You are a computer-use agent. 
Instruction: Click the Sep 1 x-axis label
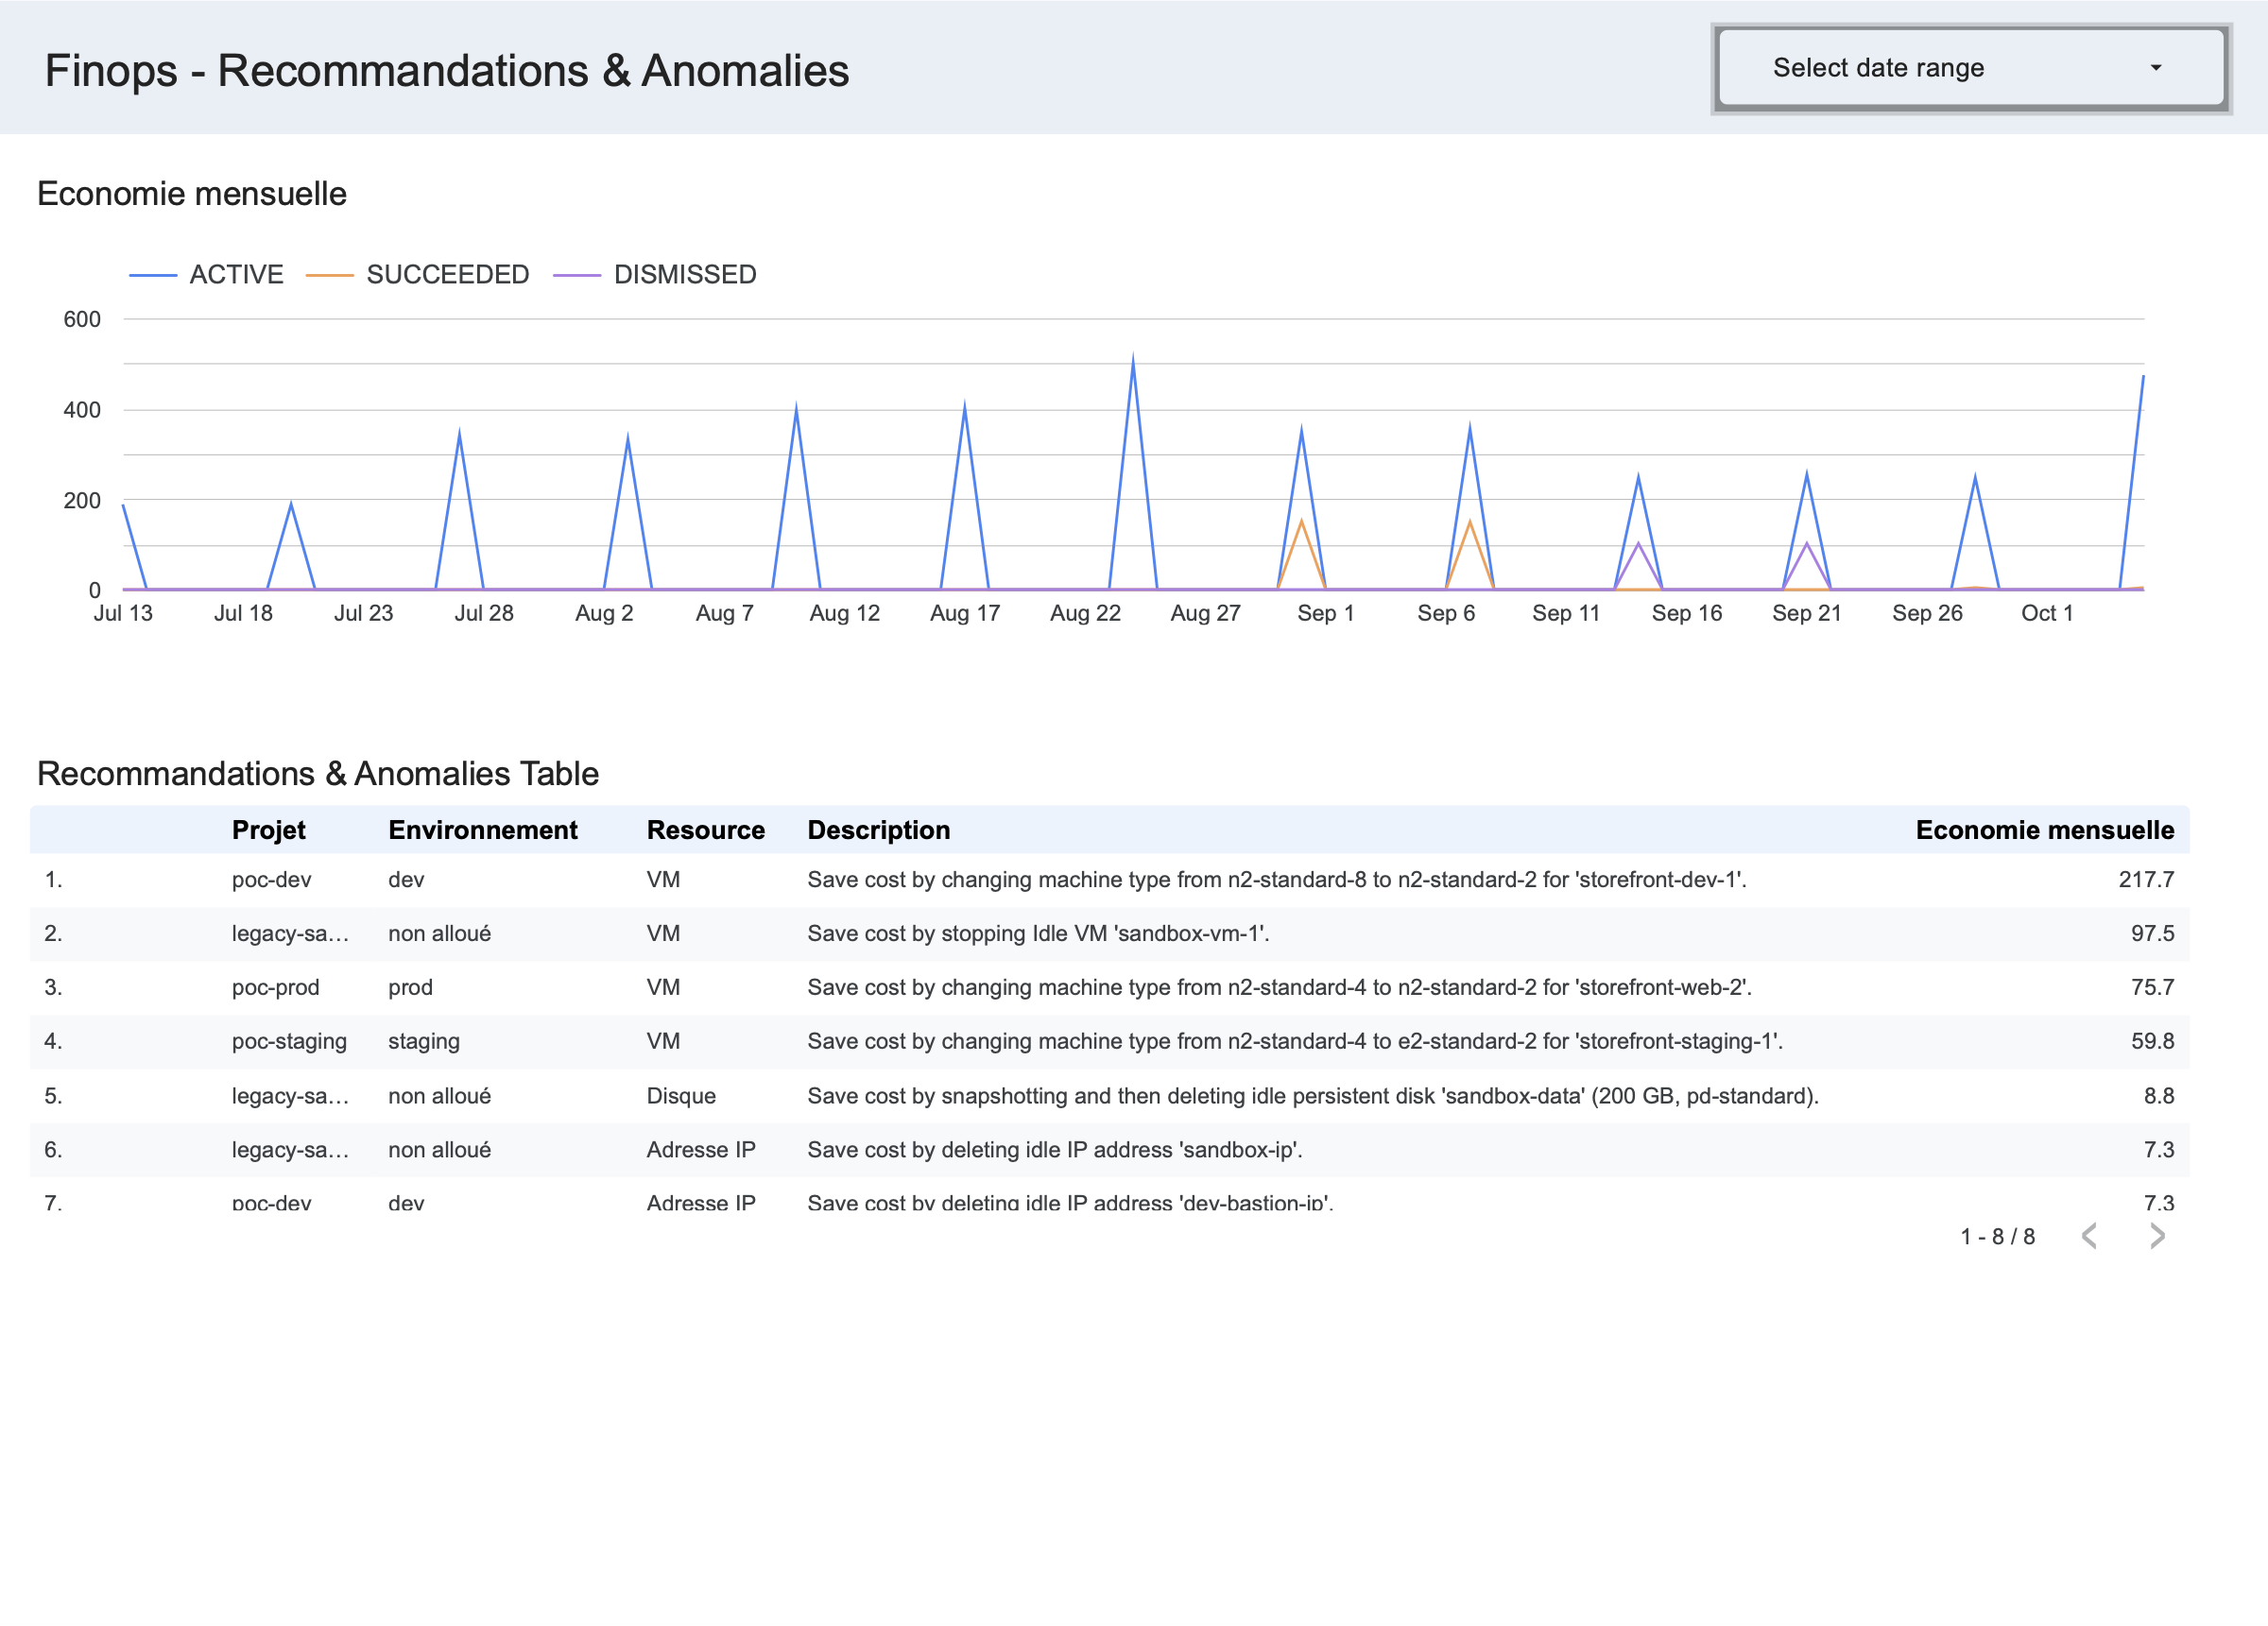[1325, 614]
